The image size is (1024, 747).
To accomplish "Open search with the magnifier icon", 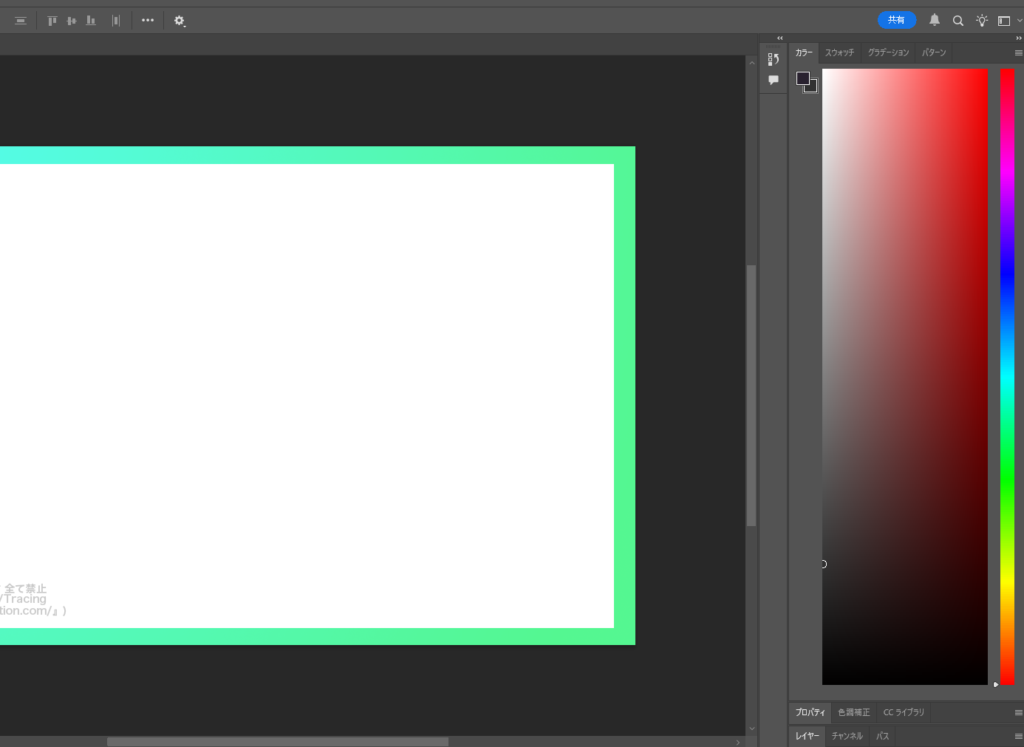I will coord(958,20).
